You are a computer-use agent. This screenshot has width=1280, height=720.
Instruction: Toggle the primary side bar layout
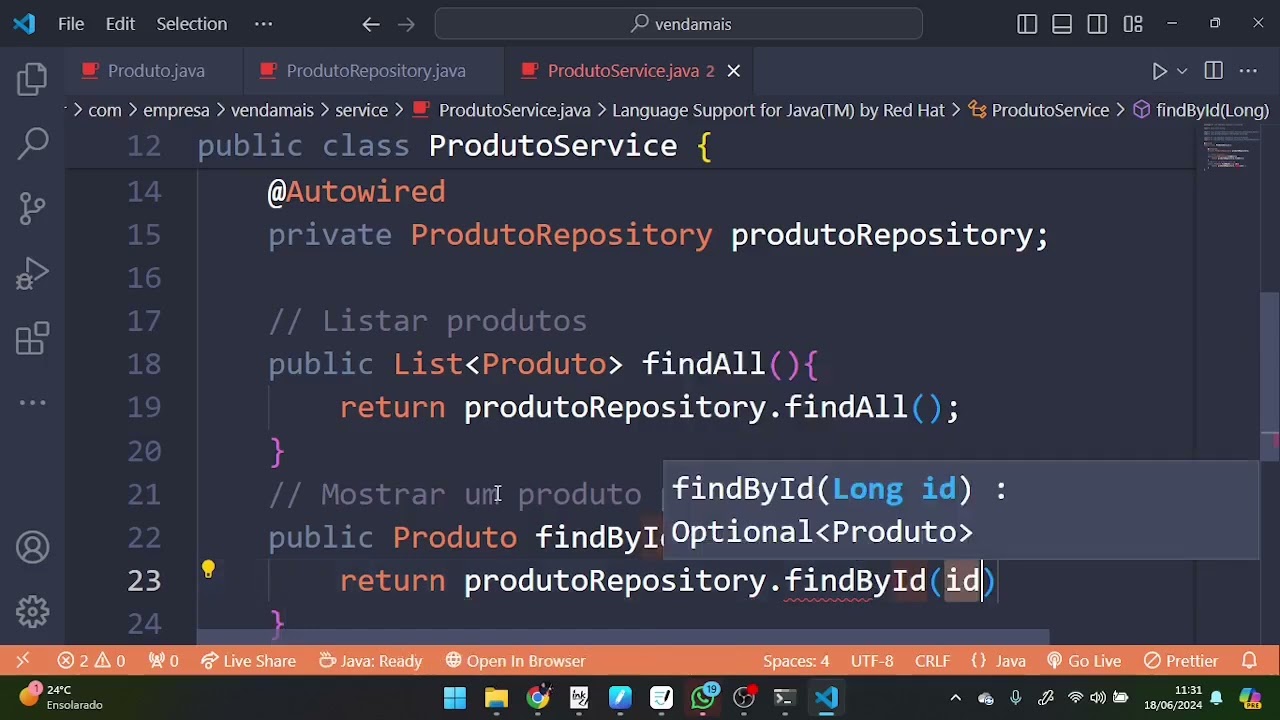(1027, 24)
